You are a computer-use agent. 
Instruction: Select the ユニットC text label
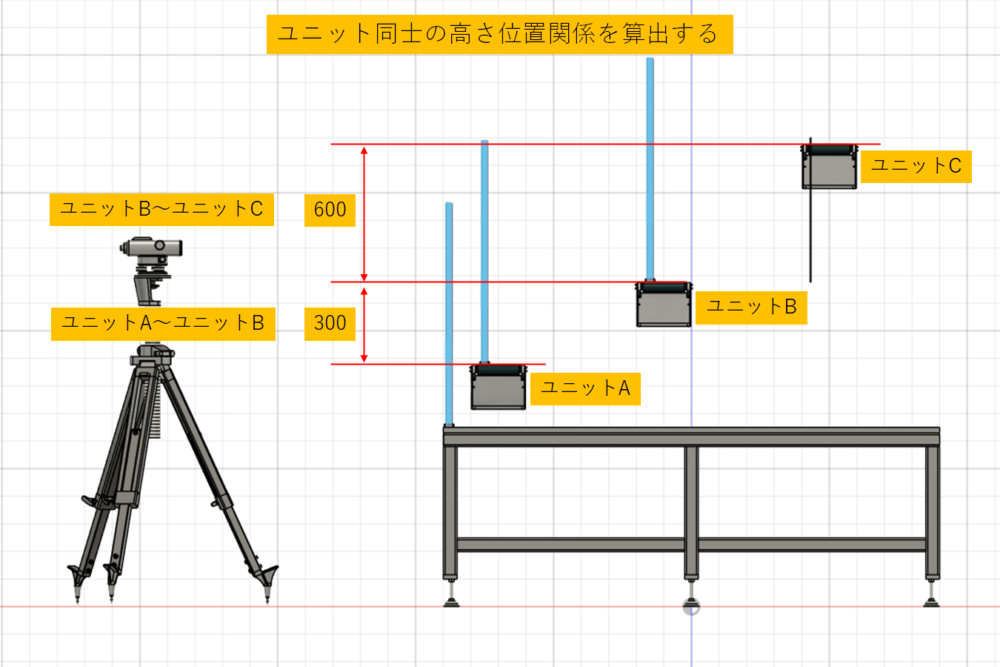(x=915, y=166)
